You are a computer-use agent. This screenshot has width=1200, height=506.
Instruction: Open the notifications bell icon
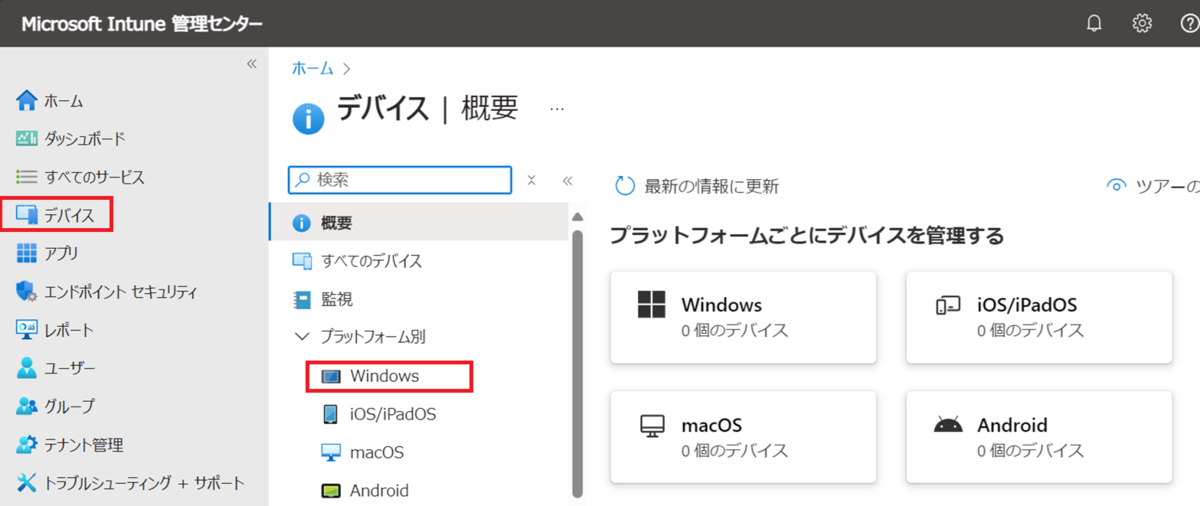[x=1094, y=23]
